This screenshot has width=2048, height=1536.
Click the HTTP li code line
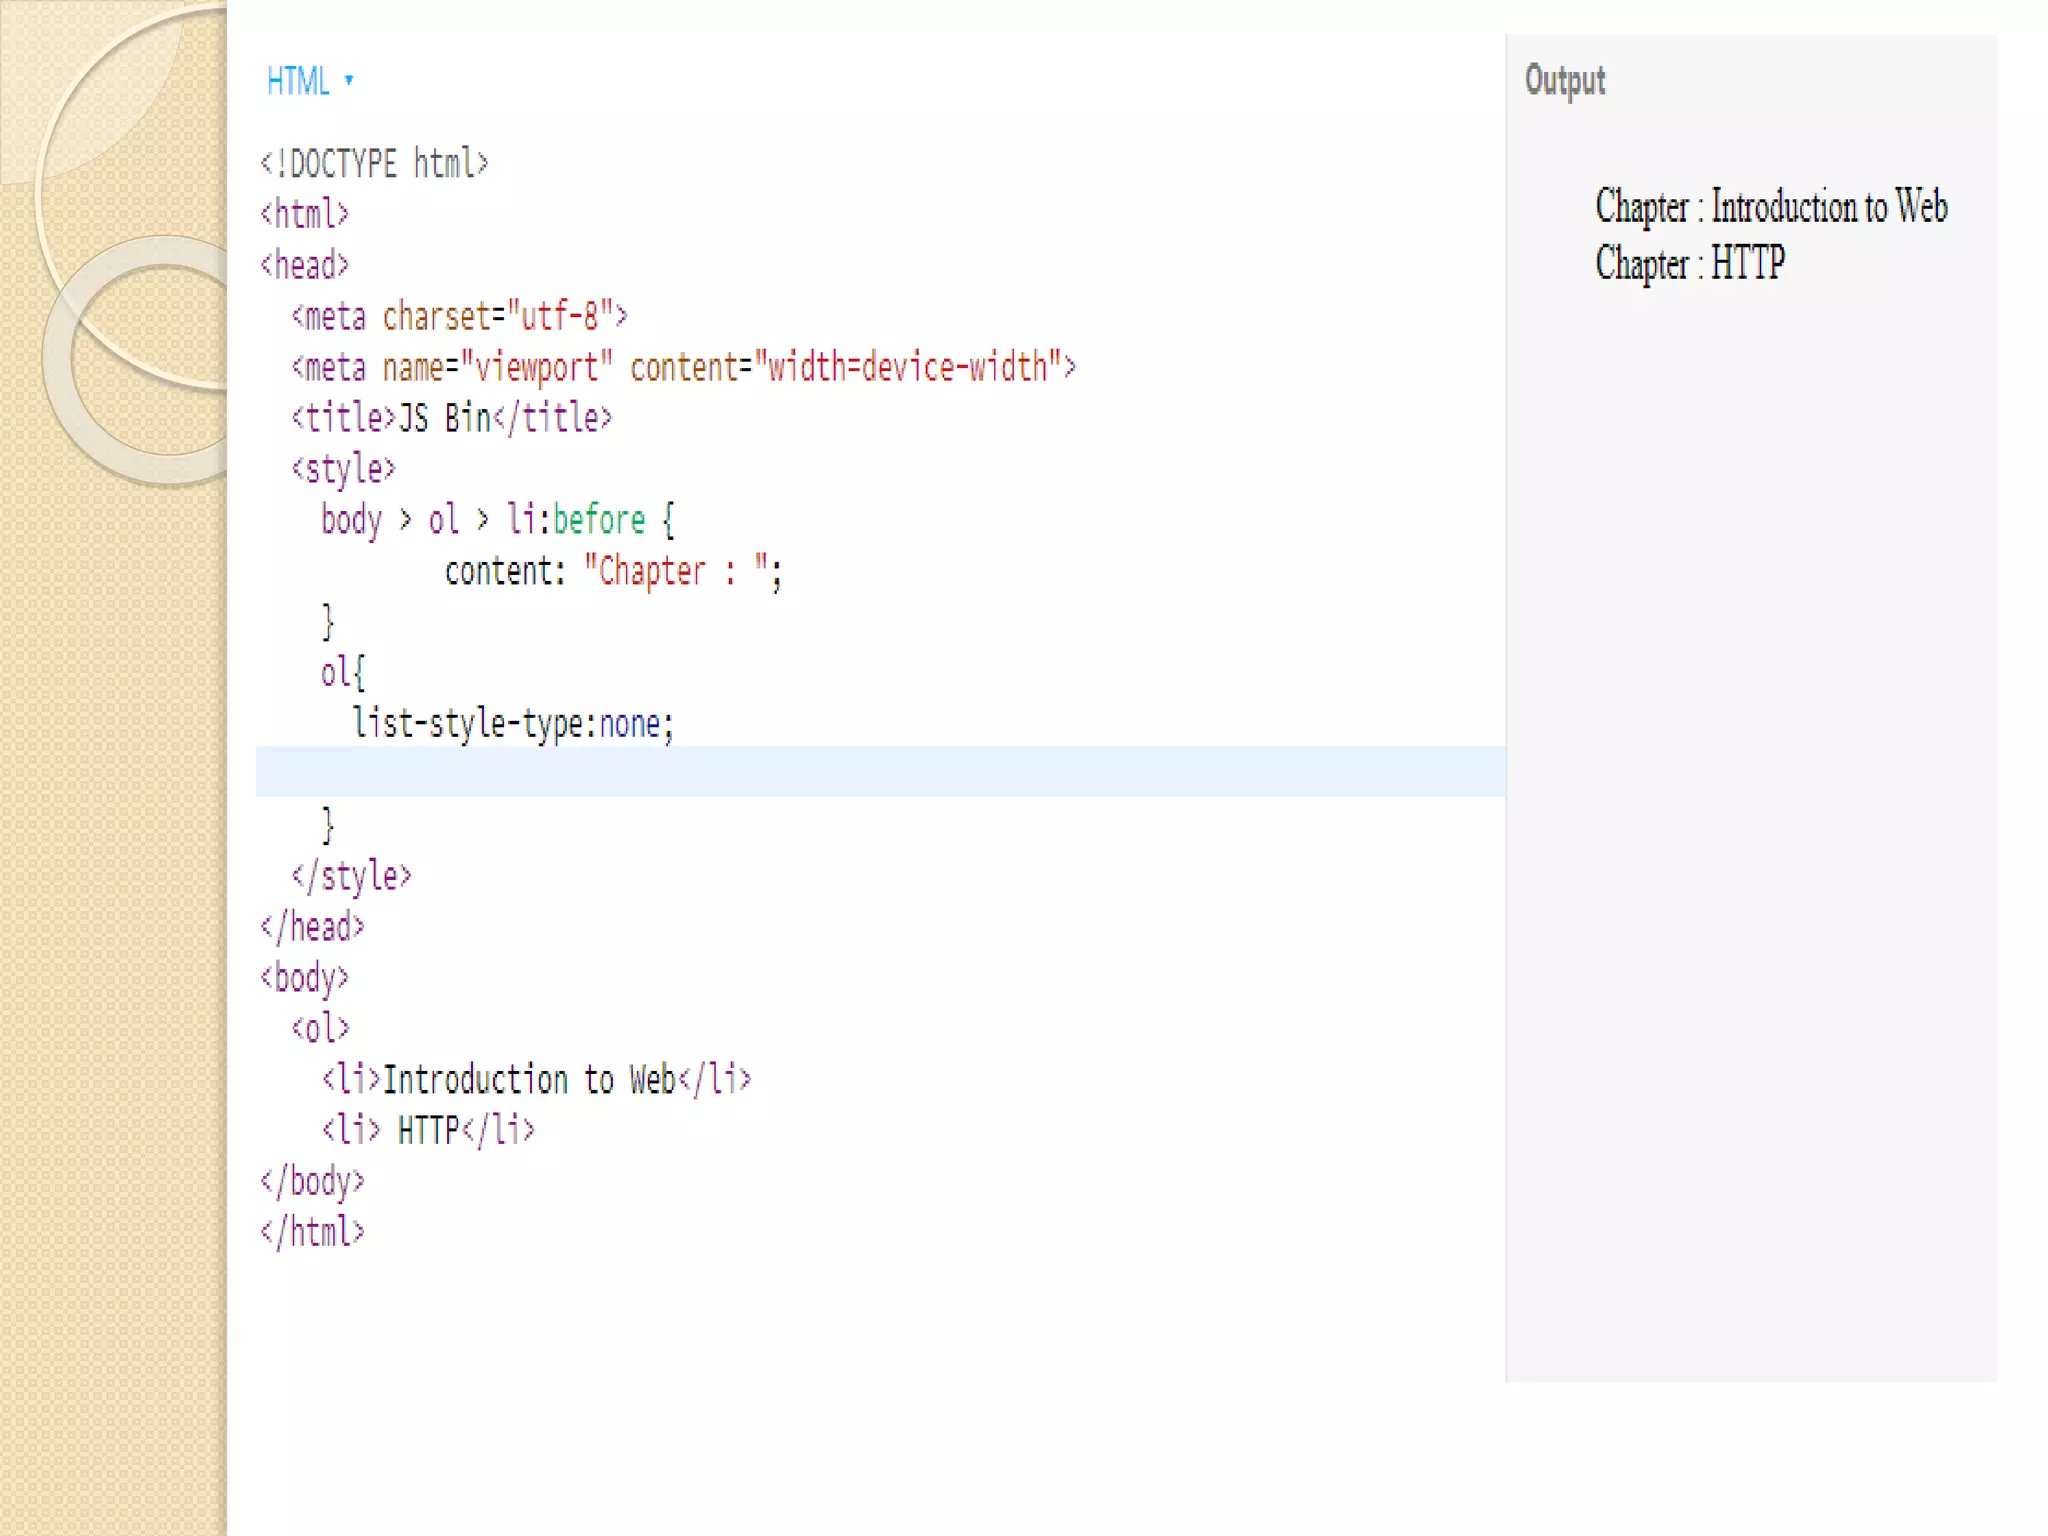428,1130
